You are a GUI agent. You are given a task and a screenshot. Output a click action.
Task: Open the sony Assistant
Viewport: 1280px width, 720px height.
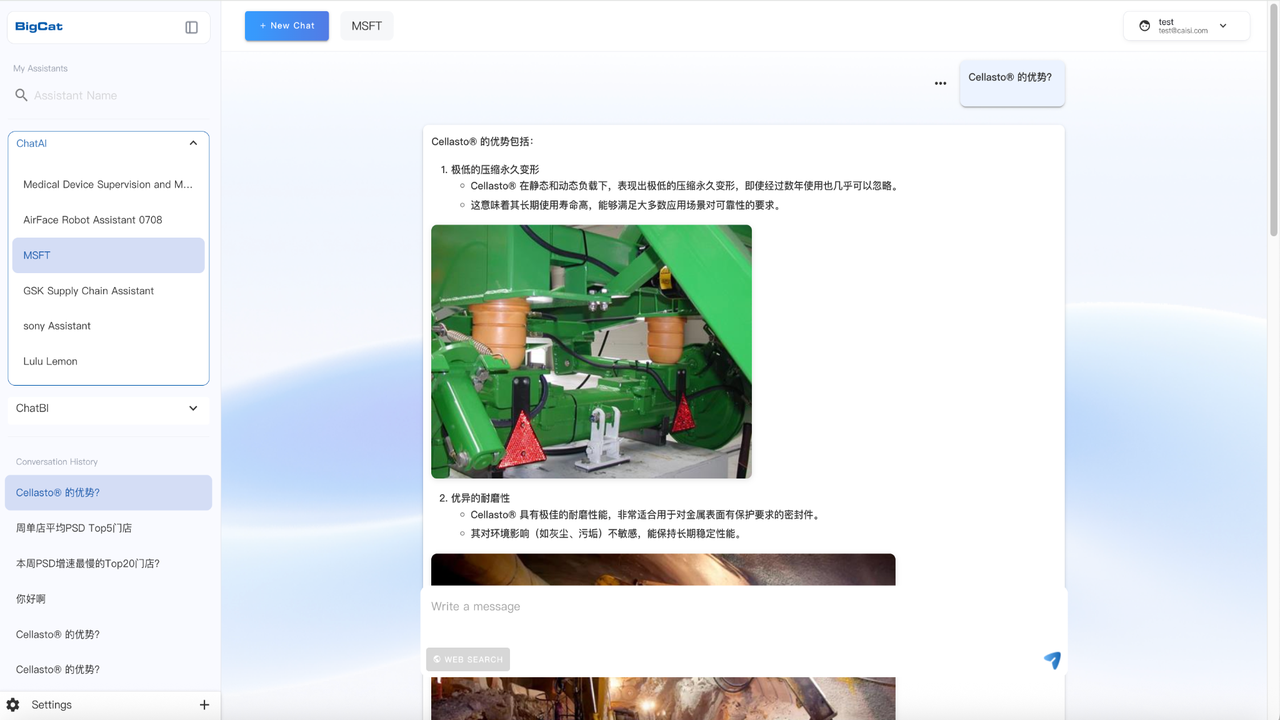coord(108,326)
